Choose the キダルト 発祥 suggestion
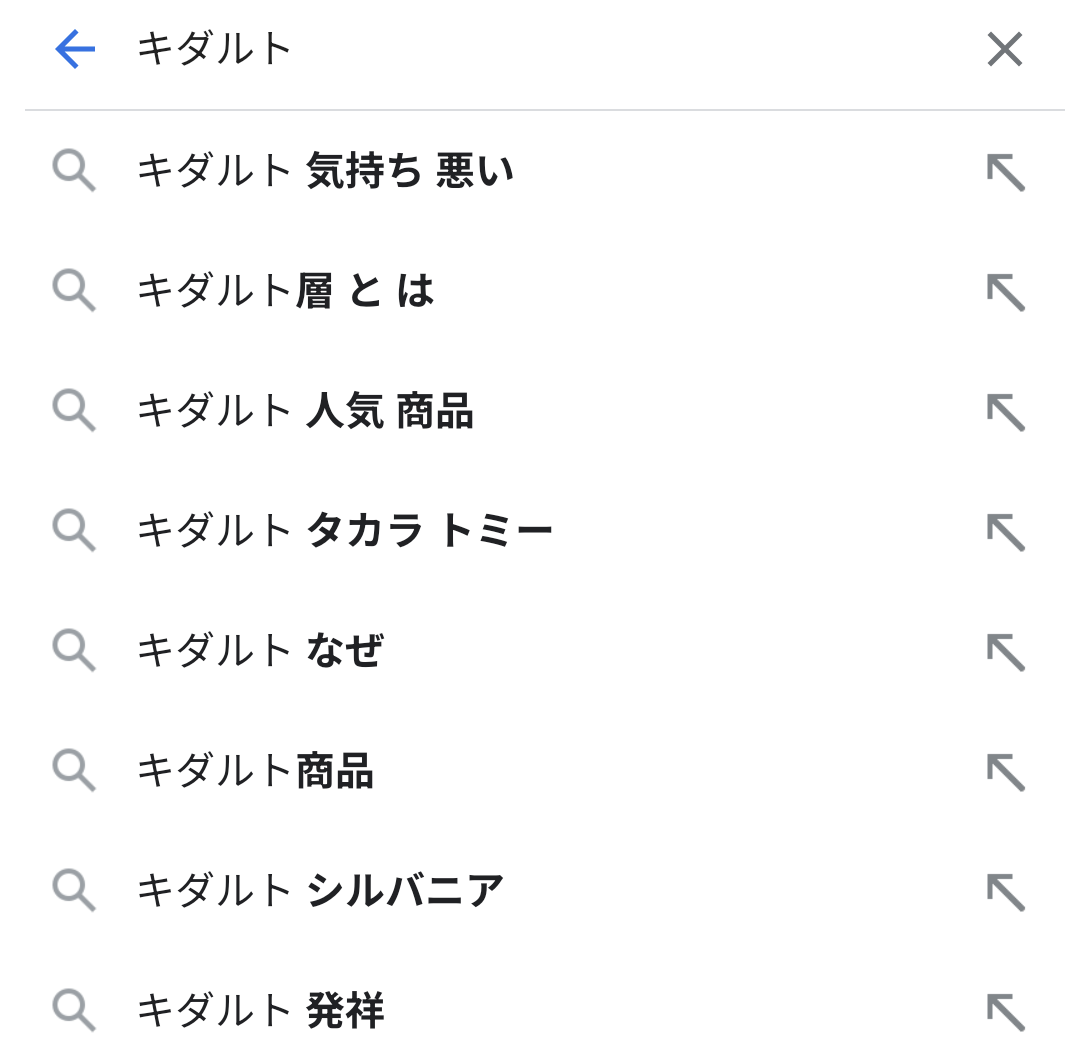1080x1044 pixels. coord(260,1010)
